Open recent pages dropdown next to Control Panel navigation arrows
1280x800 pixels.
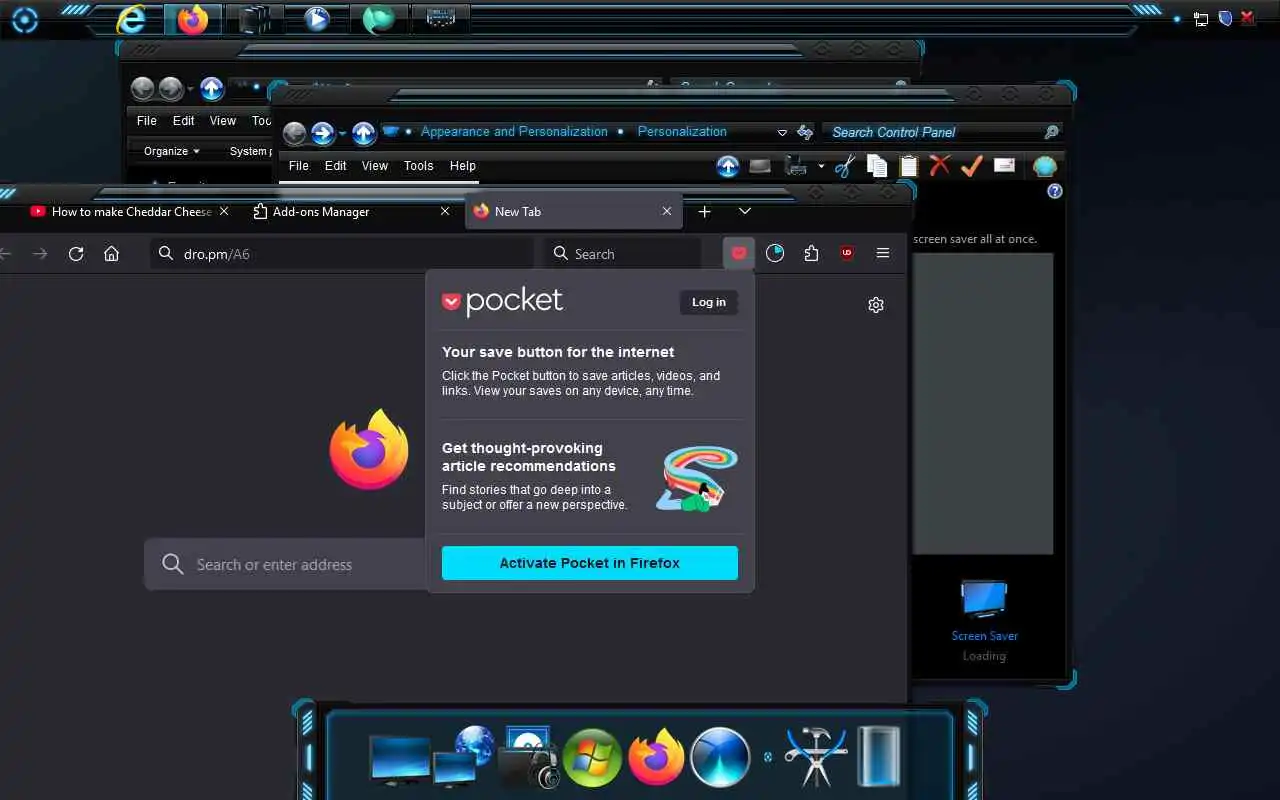click(342, 133)
